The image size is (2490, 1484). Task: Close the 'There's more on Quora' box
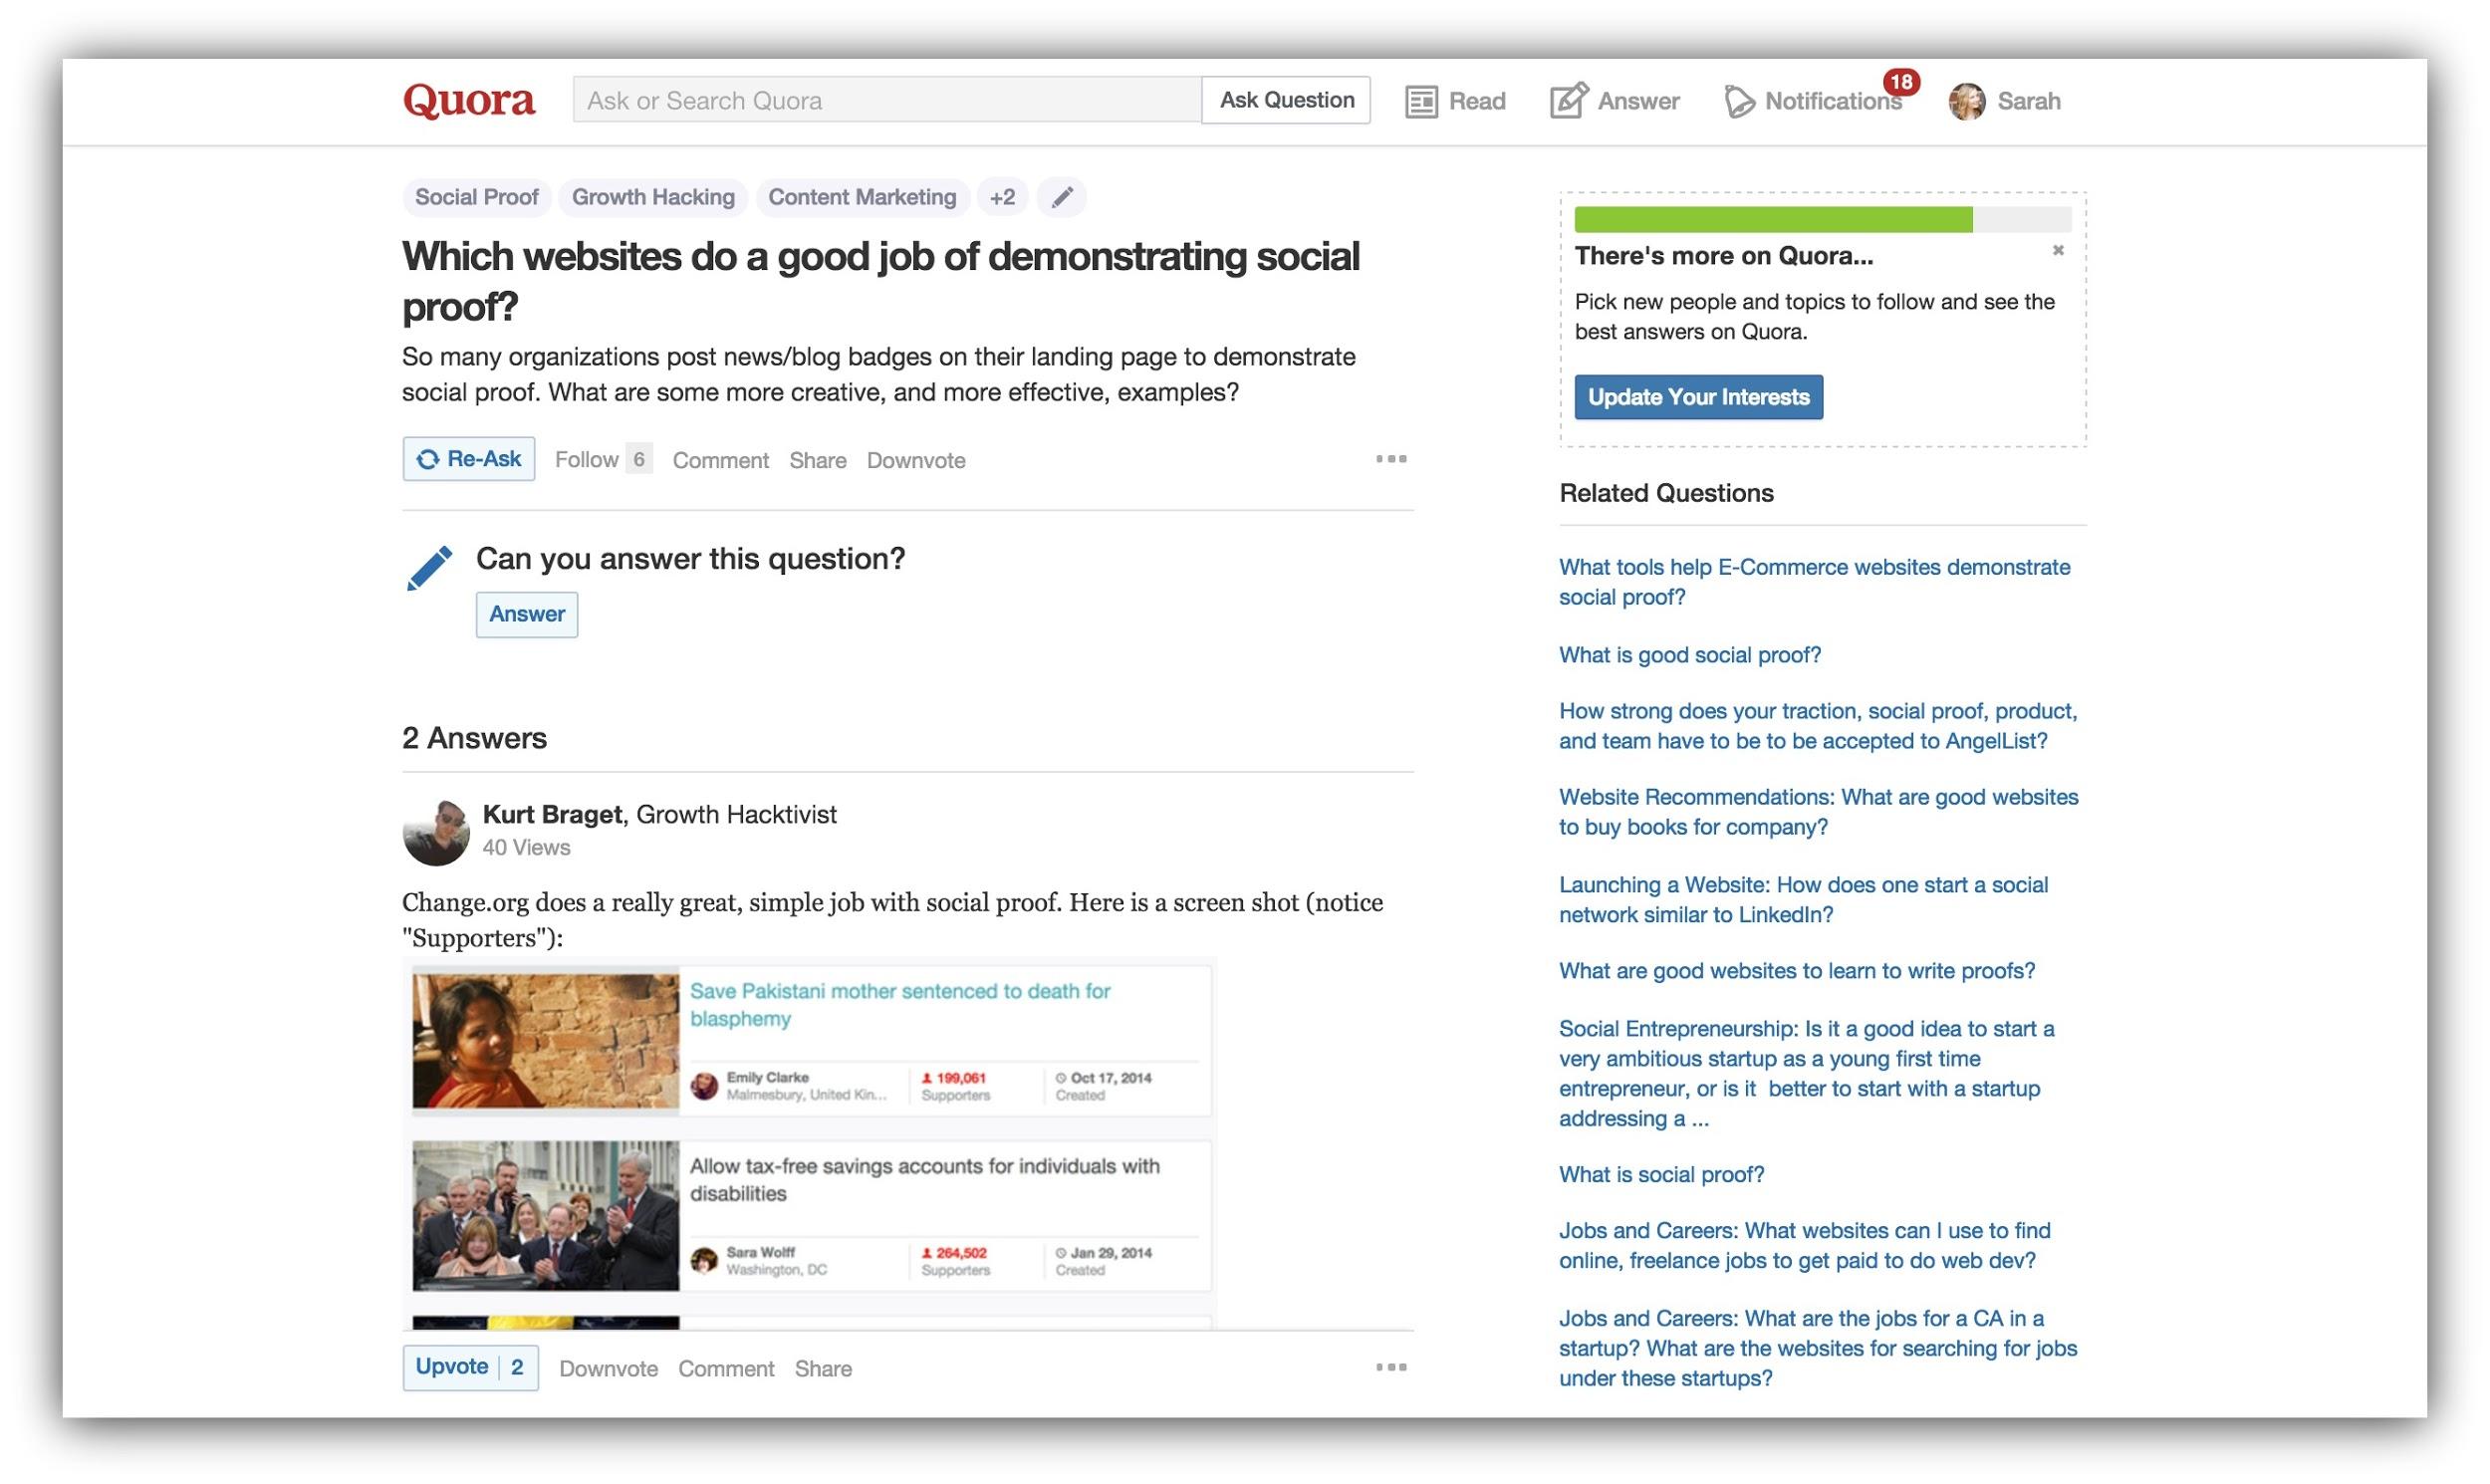2058,250
